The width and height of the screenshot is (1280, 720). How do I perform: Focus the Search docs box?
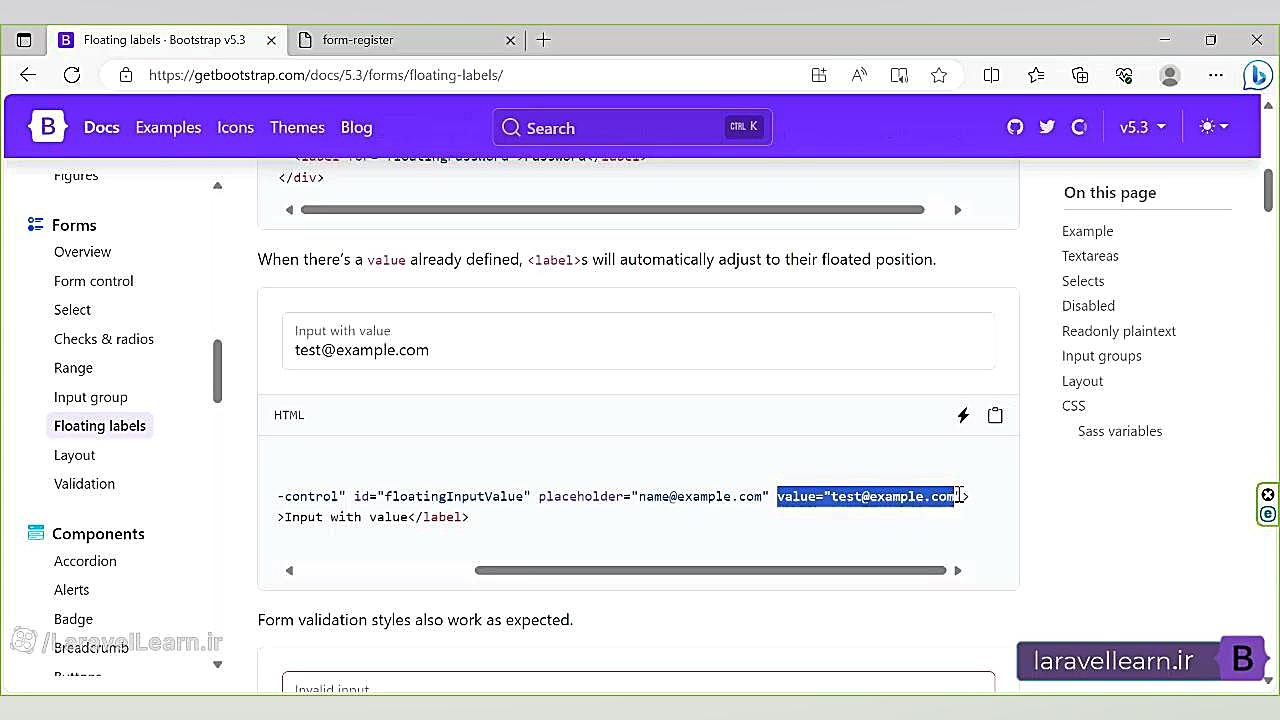632,127
